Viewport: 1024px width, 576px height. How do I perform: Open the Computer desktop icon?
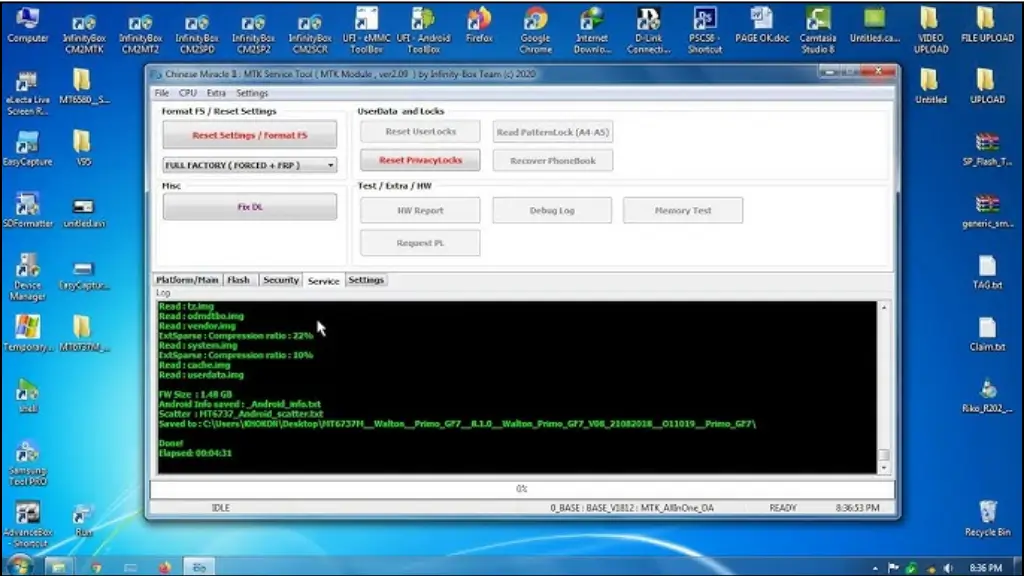pyautogui.click(x=27, y=26)
